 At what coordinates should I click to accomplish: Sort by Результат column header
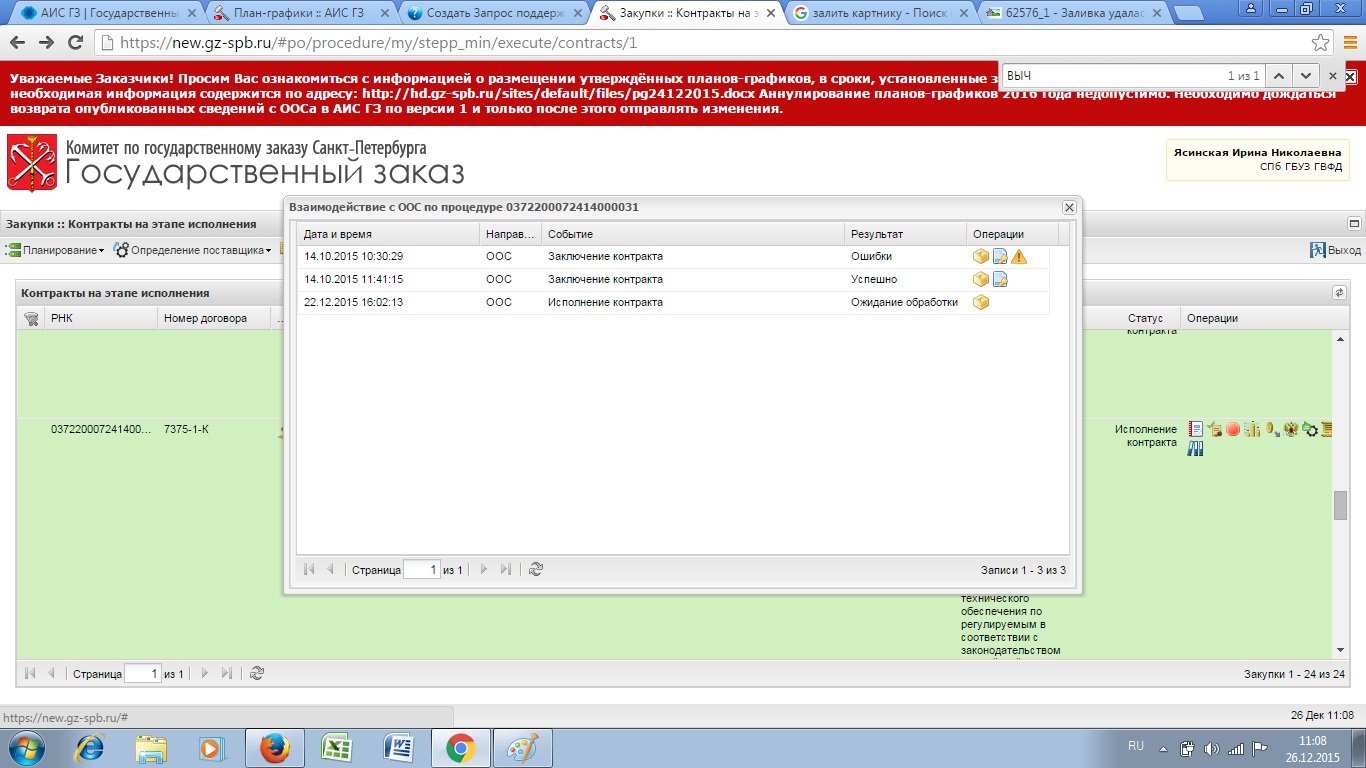[x=905, y=234]
